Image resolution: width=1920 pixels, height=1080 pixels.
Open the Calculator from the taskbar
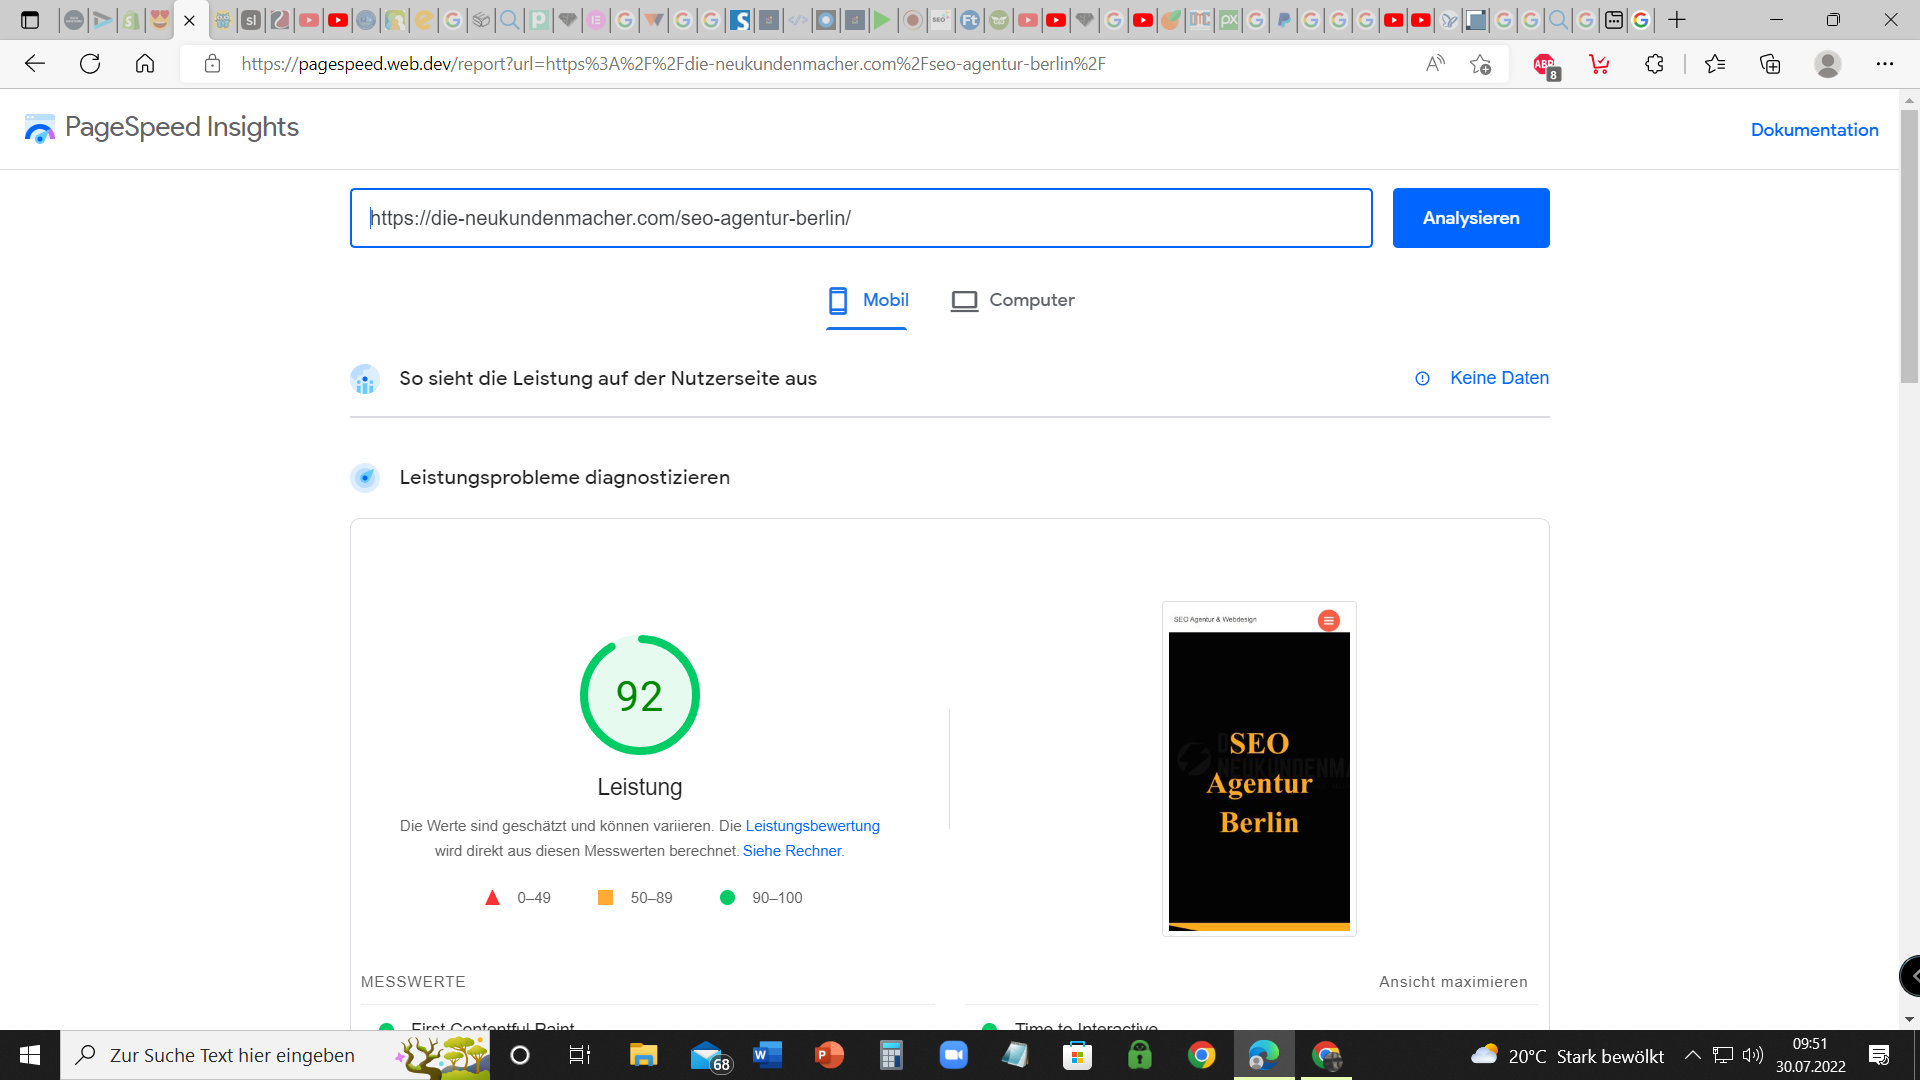click(x=891, y=1055)
